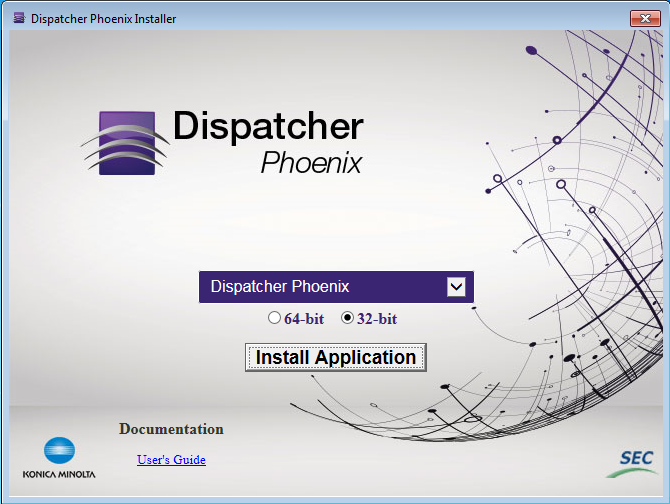Close the Dispatcher Phoenix Installer window
Viewport: 670px width, 504px height.
pyautogui.click(x=645, y=18)
